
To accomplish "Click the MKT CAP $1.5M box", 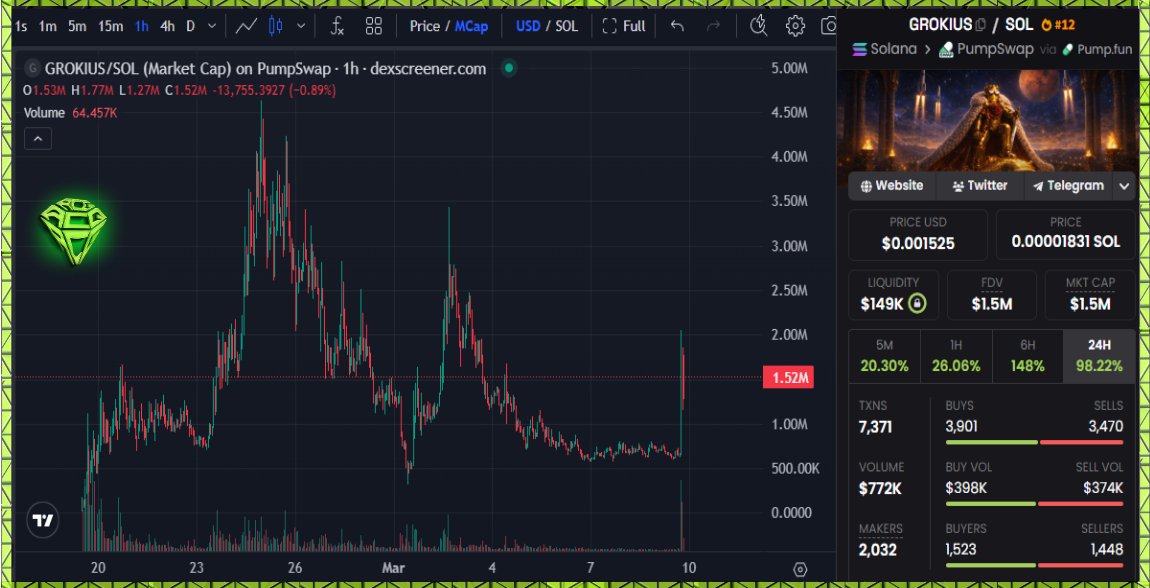I will point(1090,295).
